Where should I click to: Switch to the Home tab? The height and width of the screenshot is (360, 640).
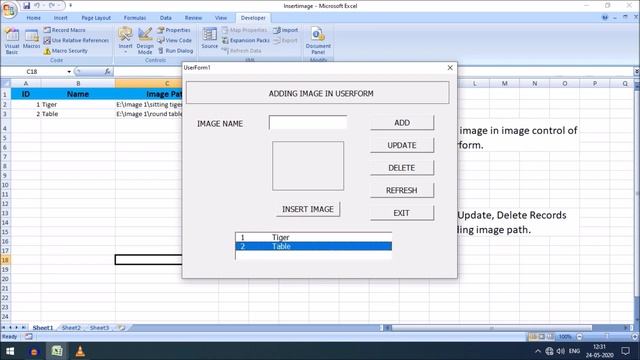tap(33, 18)
